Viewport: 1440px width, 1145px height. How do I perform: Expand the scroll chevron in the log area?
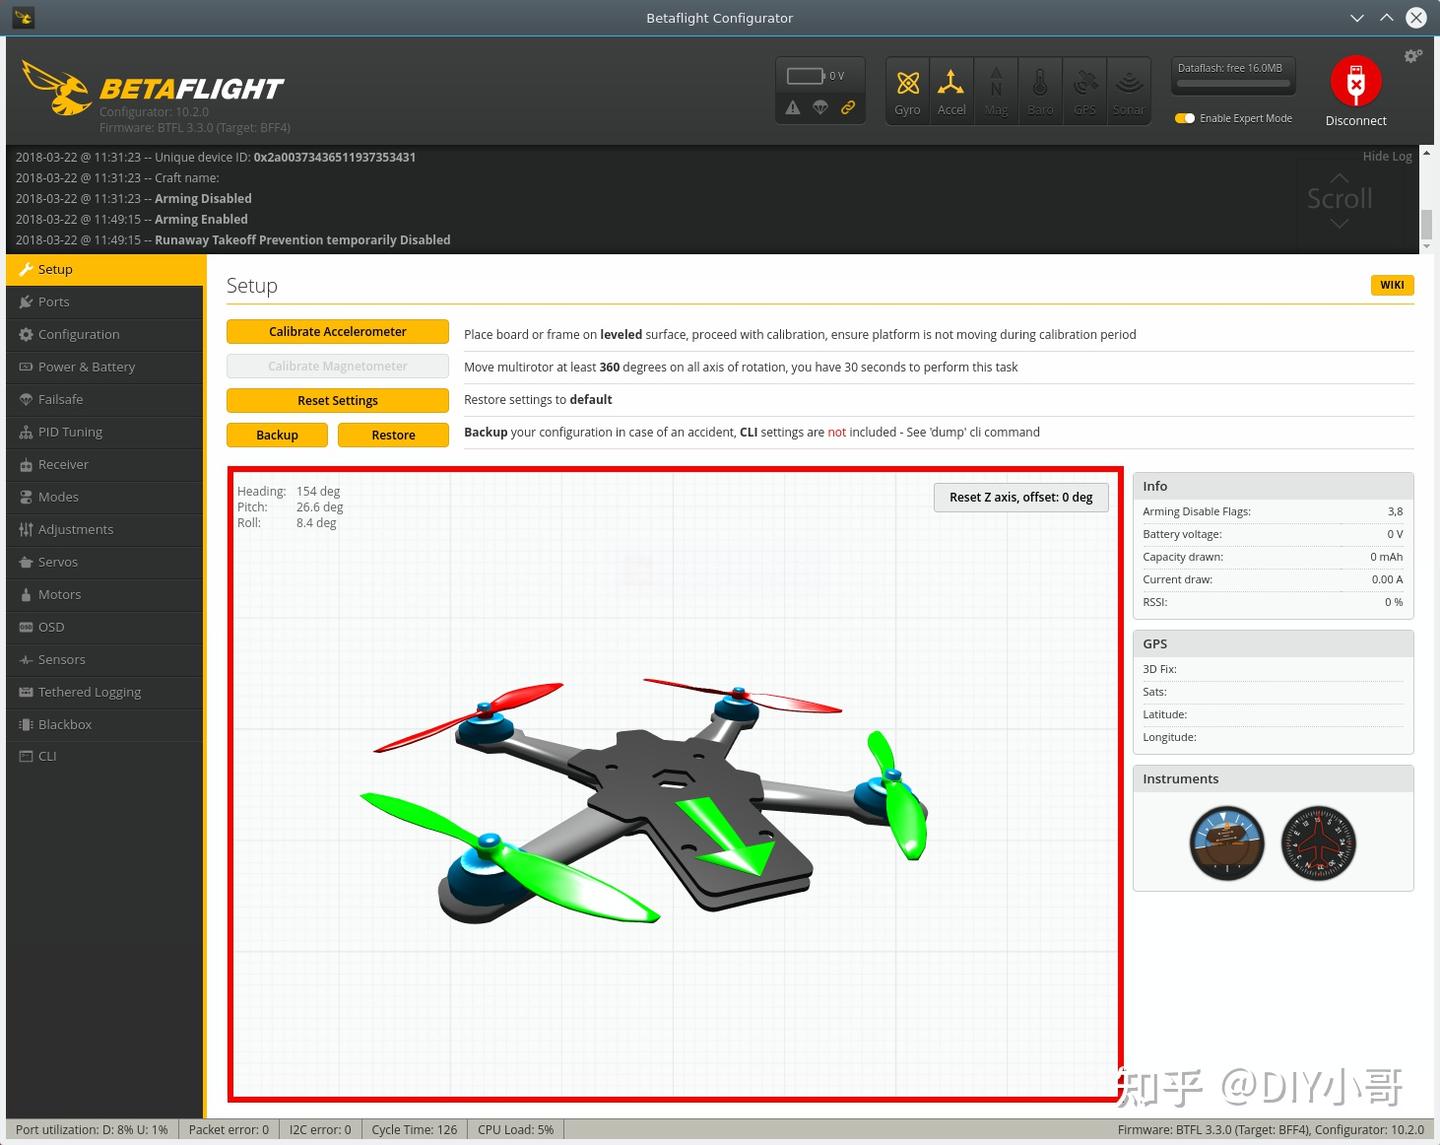(1339, 222)
